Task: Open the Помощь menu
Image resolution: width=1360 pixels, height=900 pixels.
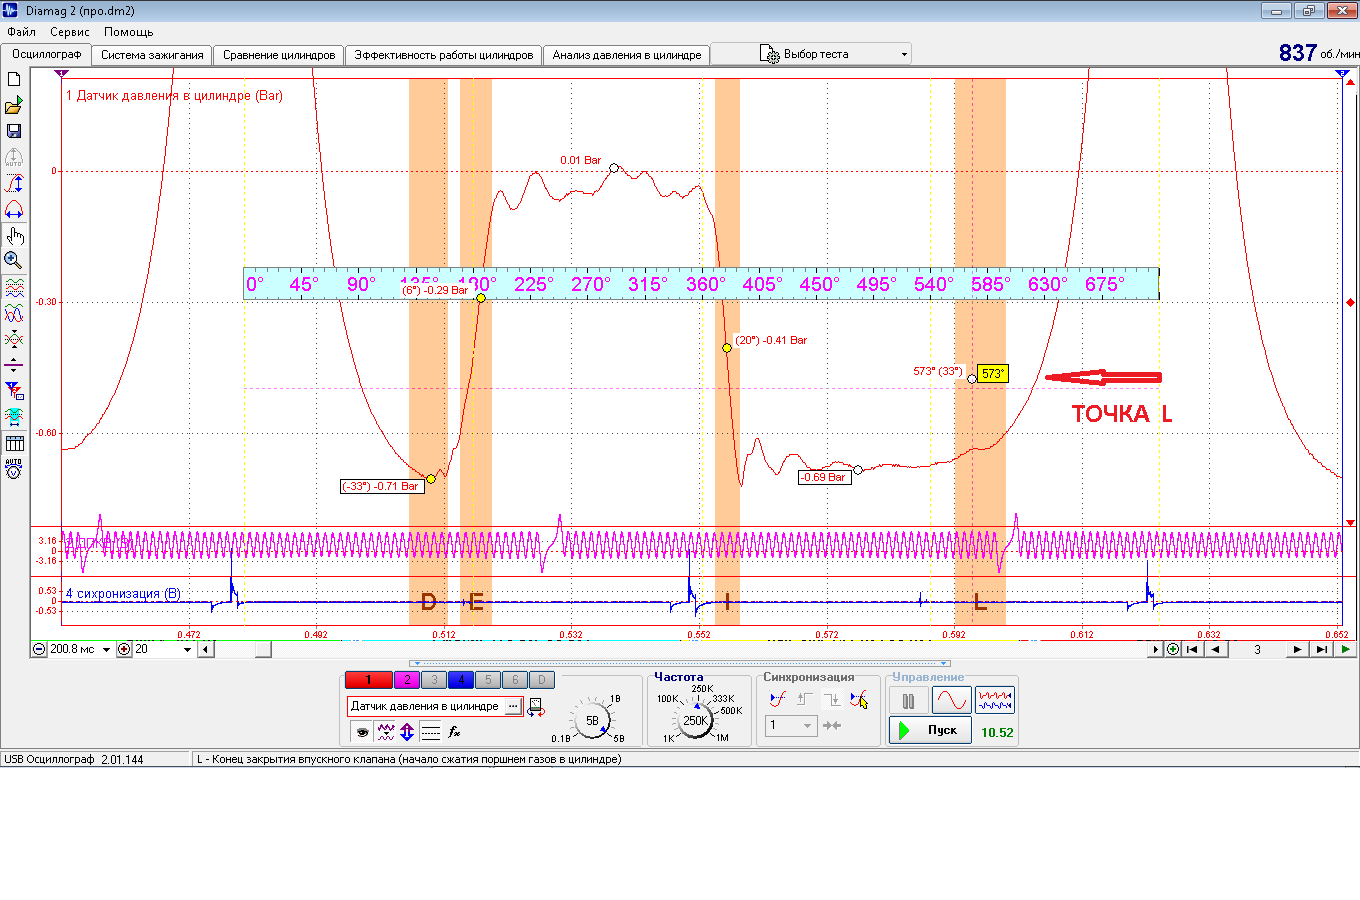Action: (x=129, y=32)
